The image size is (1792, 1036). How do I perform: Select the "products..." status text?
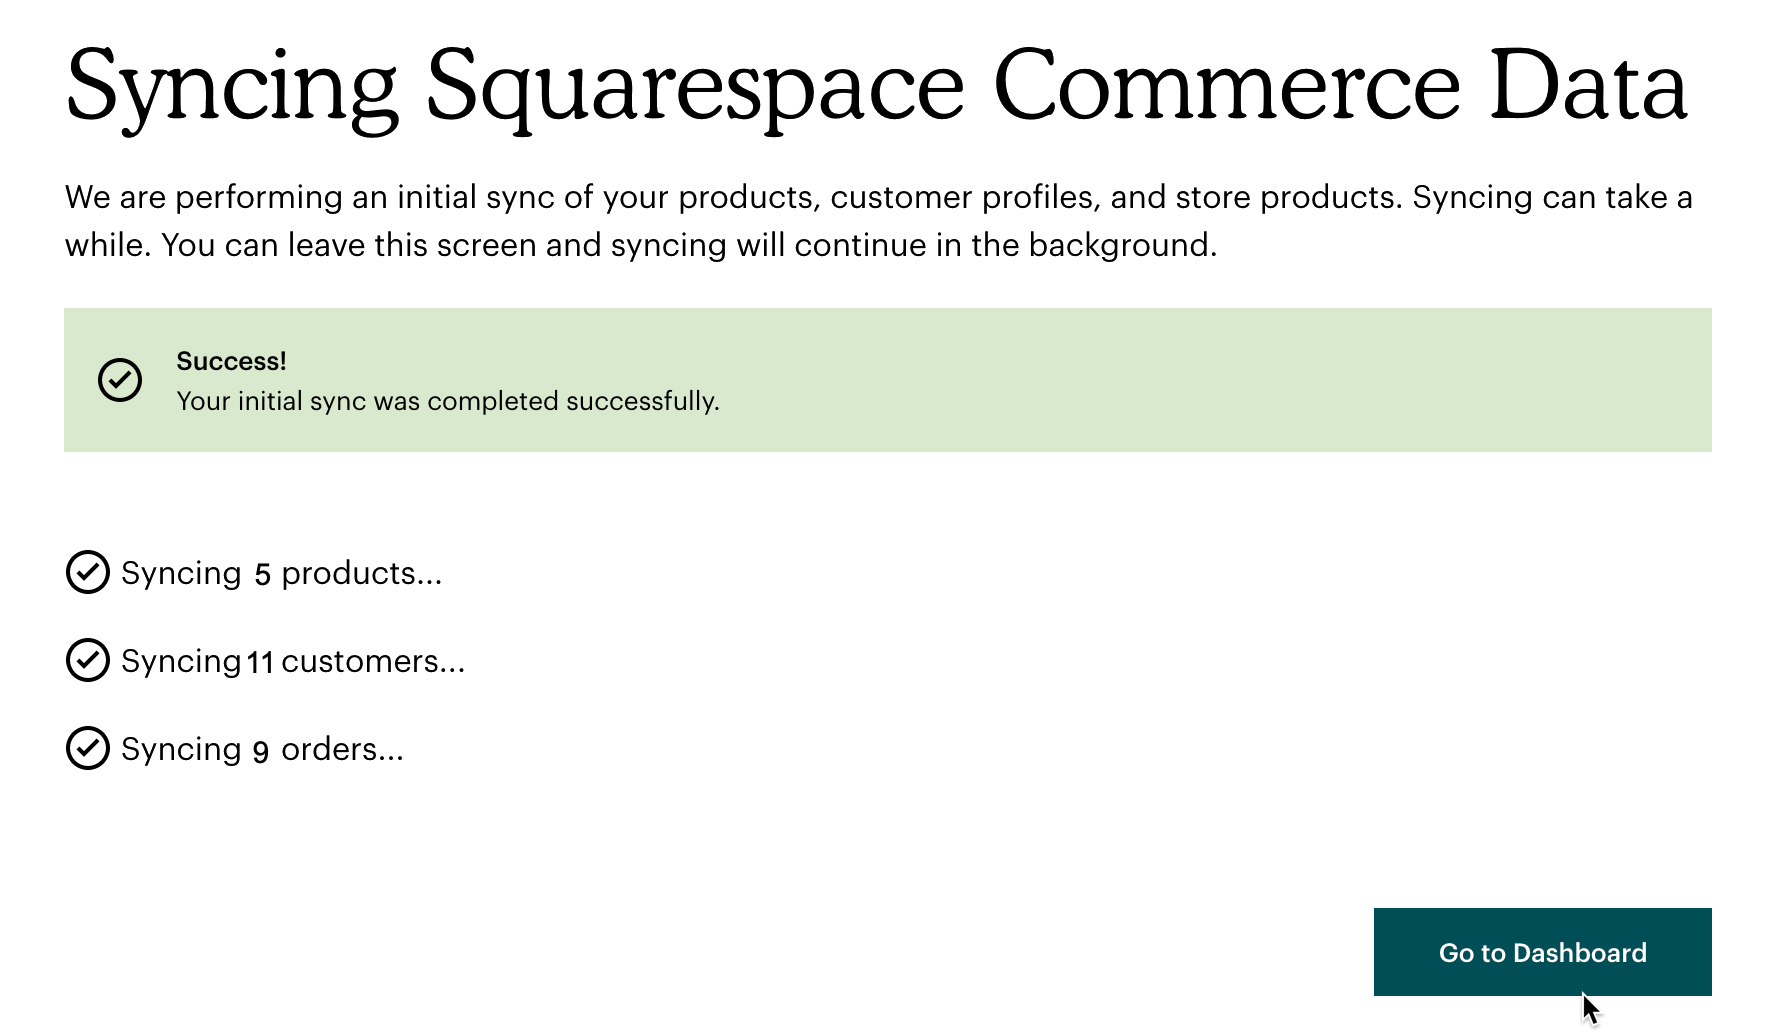pos(361,573)
